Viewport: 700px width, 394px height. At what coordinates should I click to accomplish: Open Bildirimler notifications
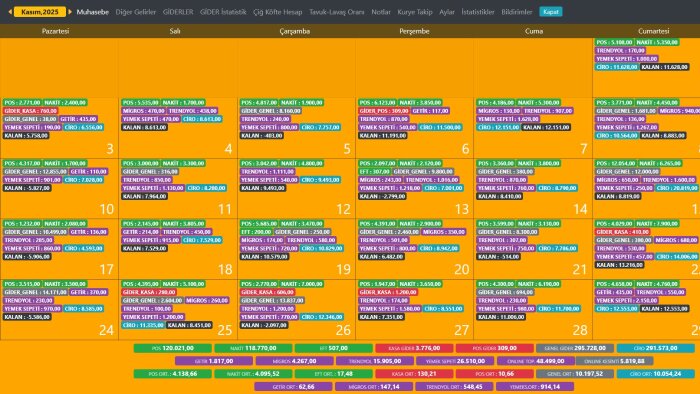click(517, 12)
